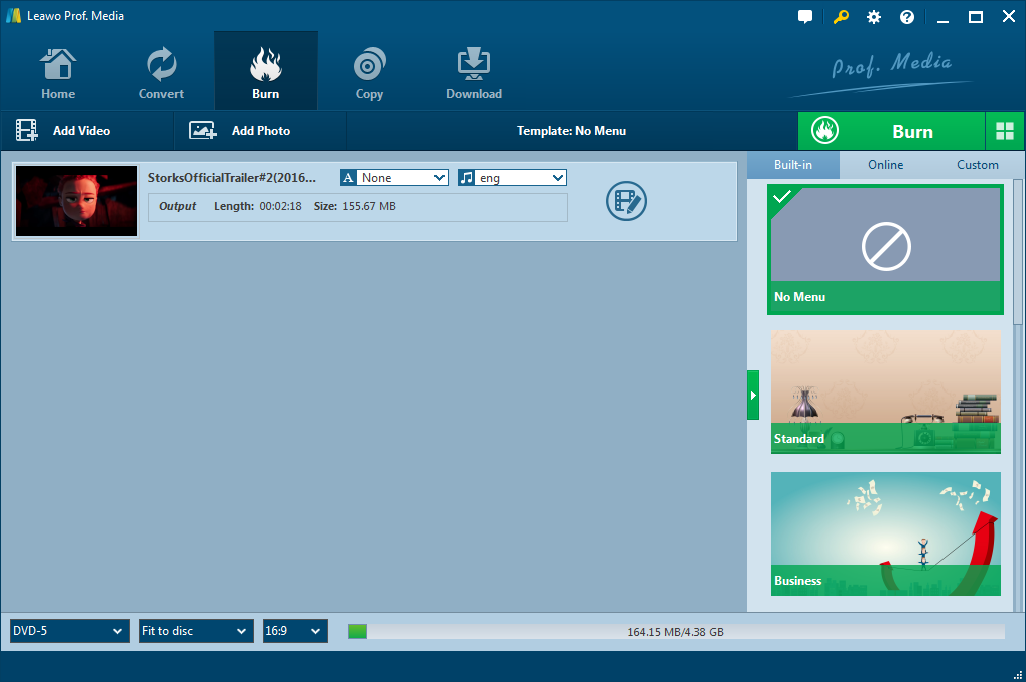Toggle the grid layout icon beside Burn
This screenshot has height=682, width=1026.
click(x=1005, y=131)
